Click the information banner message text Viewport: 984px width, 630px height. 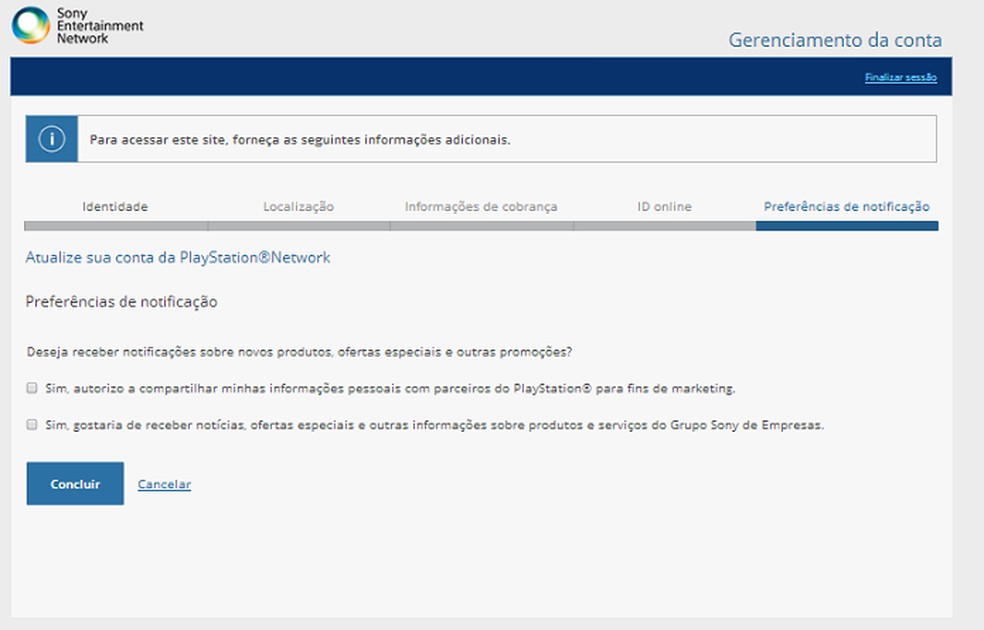coord(300,141)
